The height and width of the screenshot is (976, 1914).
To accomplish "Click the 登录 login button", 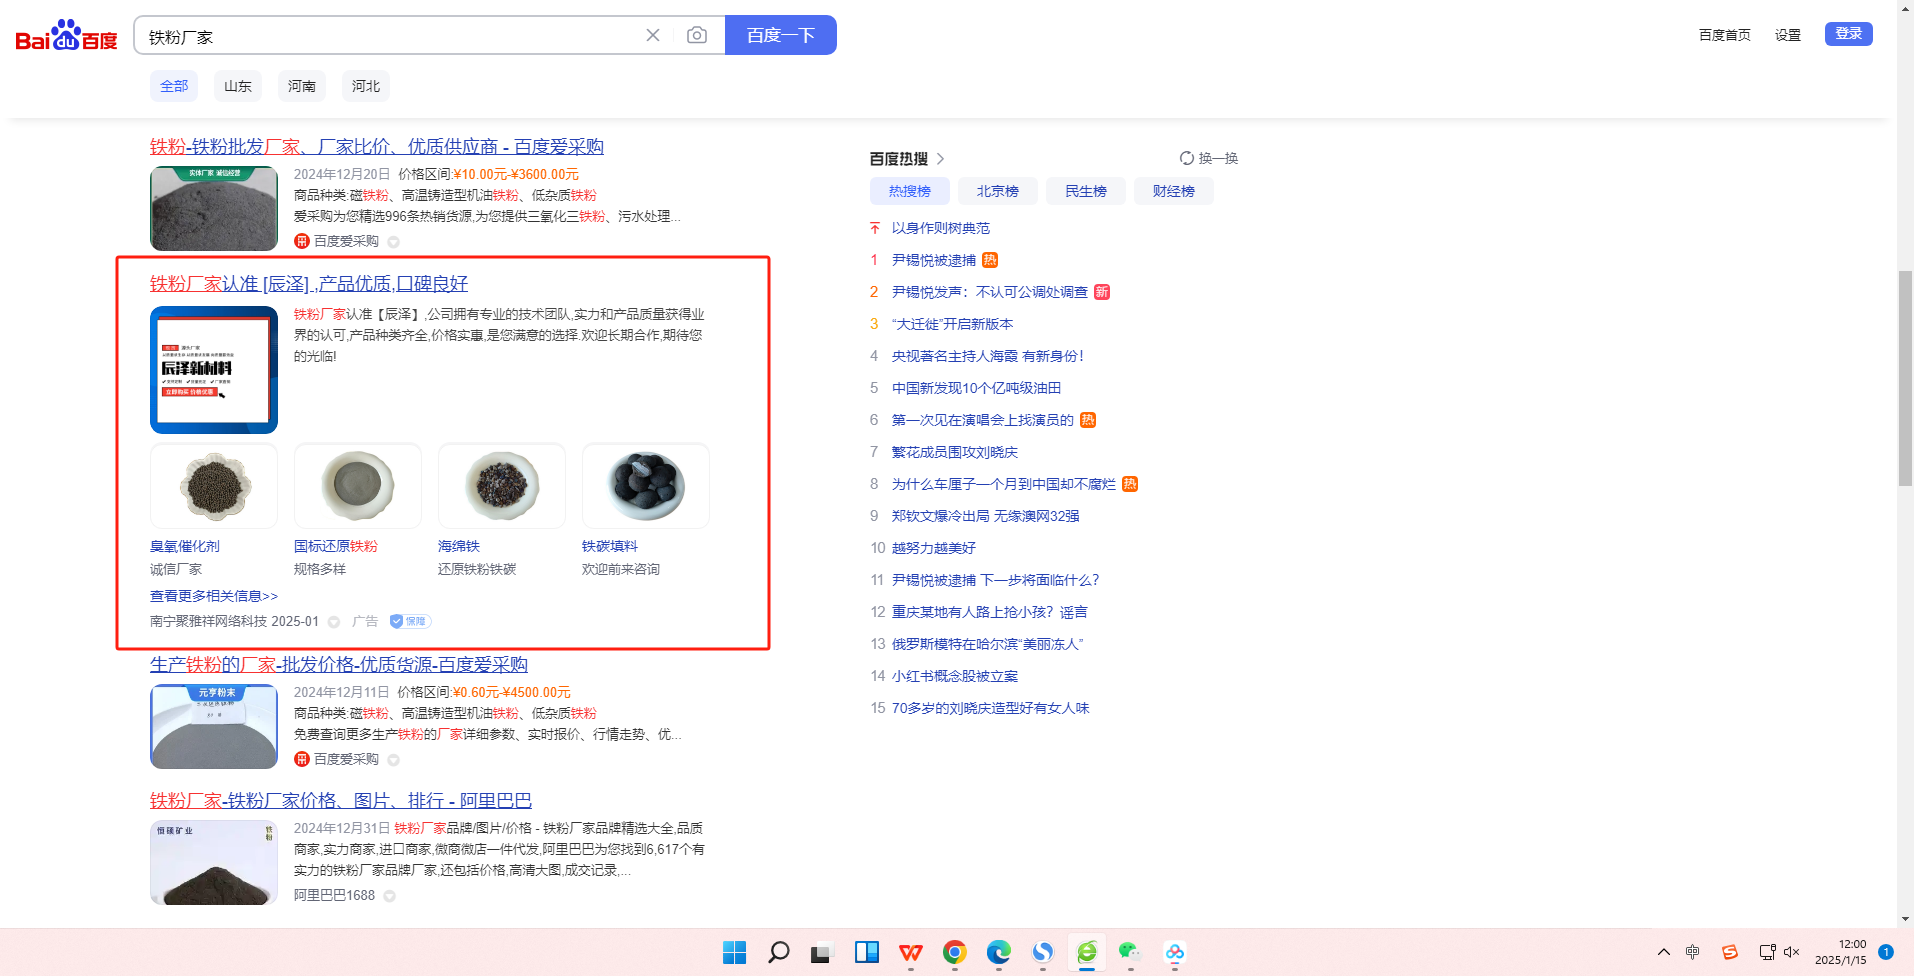I will click(x=1849, y=34).
